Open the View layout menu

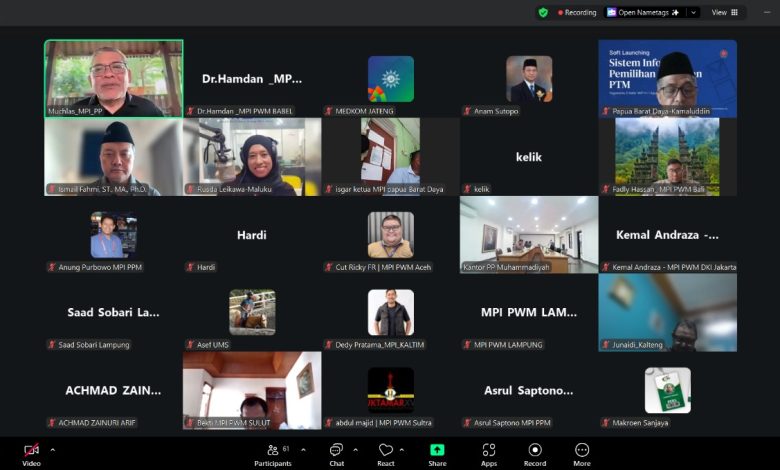point(725,13)
